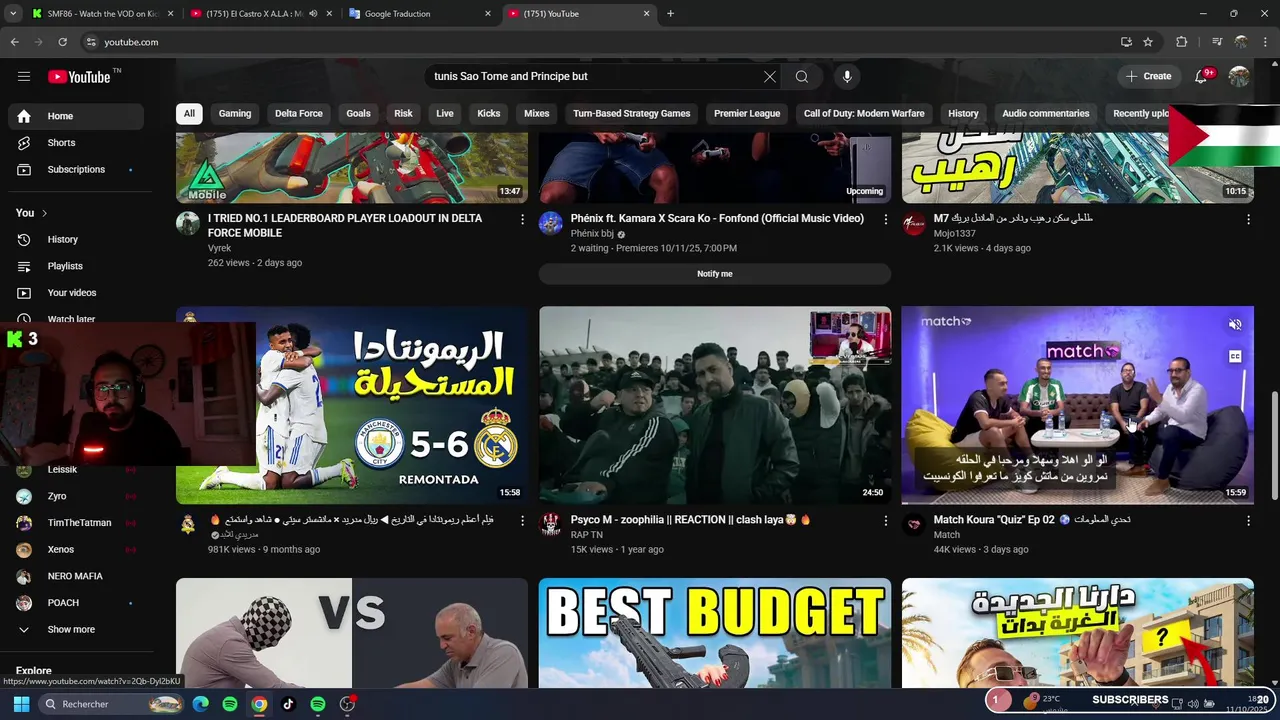Switch to the El Castro X A.L.A tab
Viewport: 1280px width, 720px height.
click(x=260, y=14)
